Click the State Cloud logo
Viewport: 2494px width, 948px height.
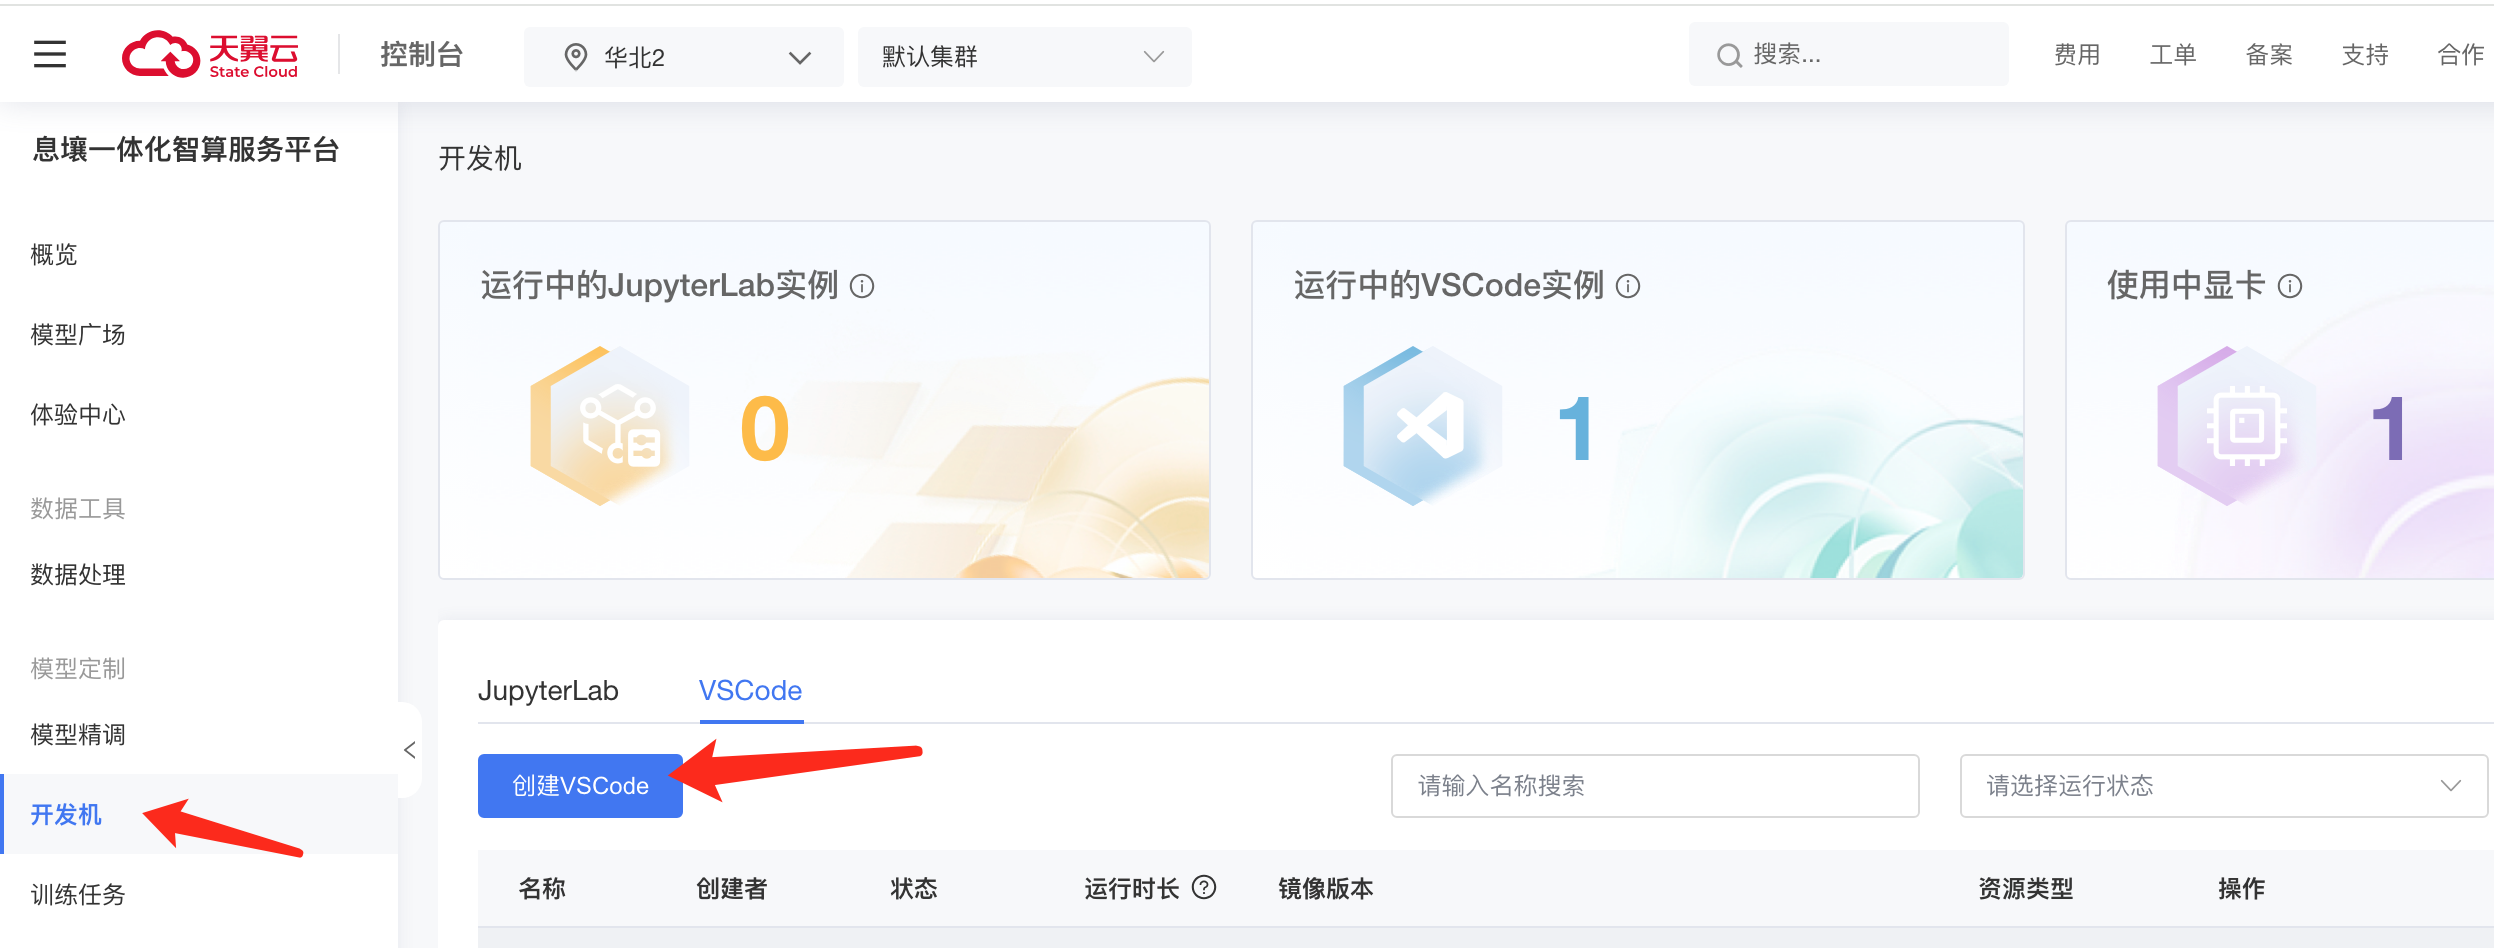210,55
